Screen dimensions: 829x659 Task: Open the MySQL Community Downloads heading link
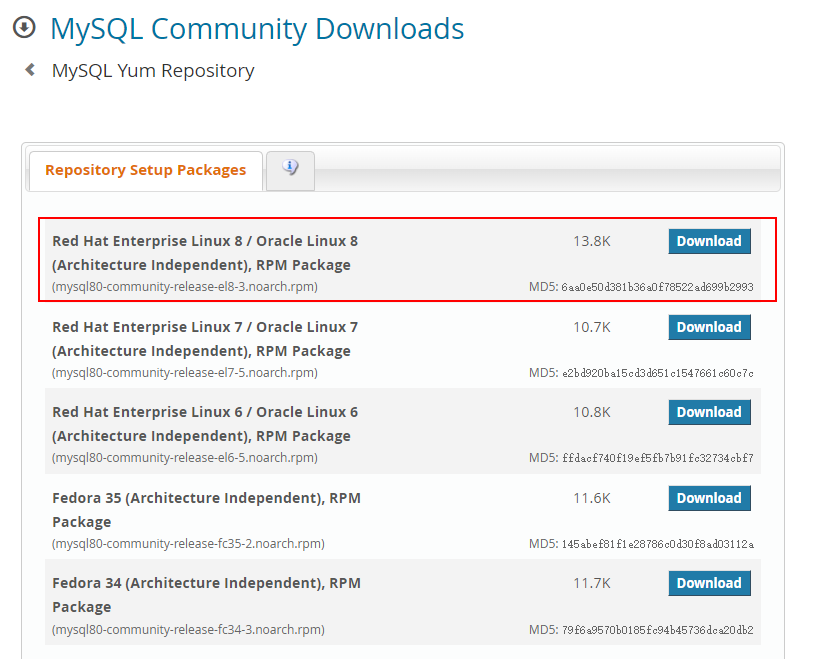click(257, 29)
